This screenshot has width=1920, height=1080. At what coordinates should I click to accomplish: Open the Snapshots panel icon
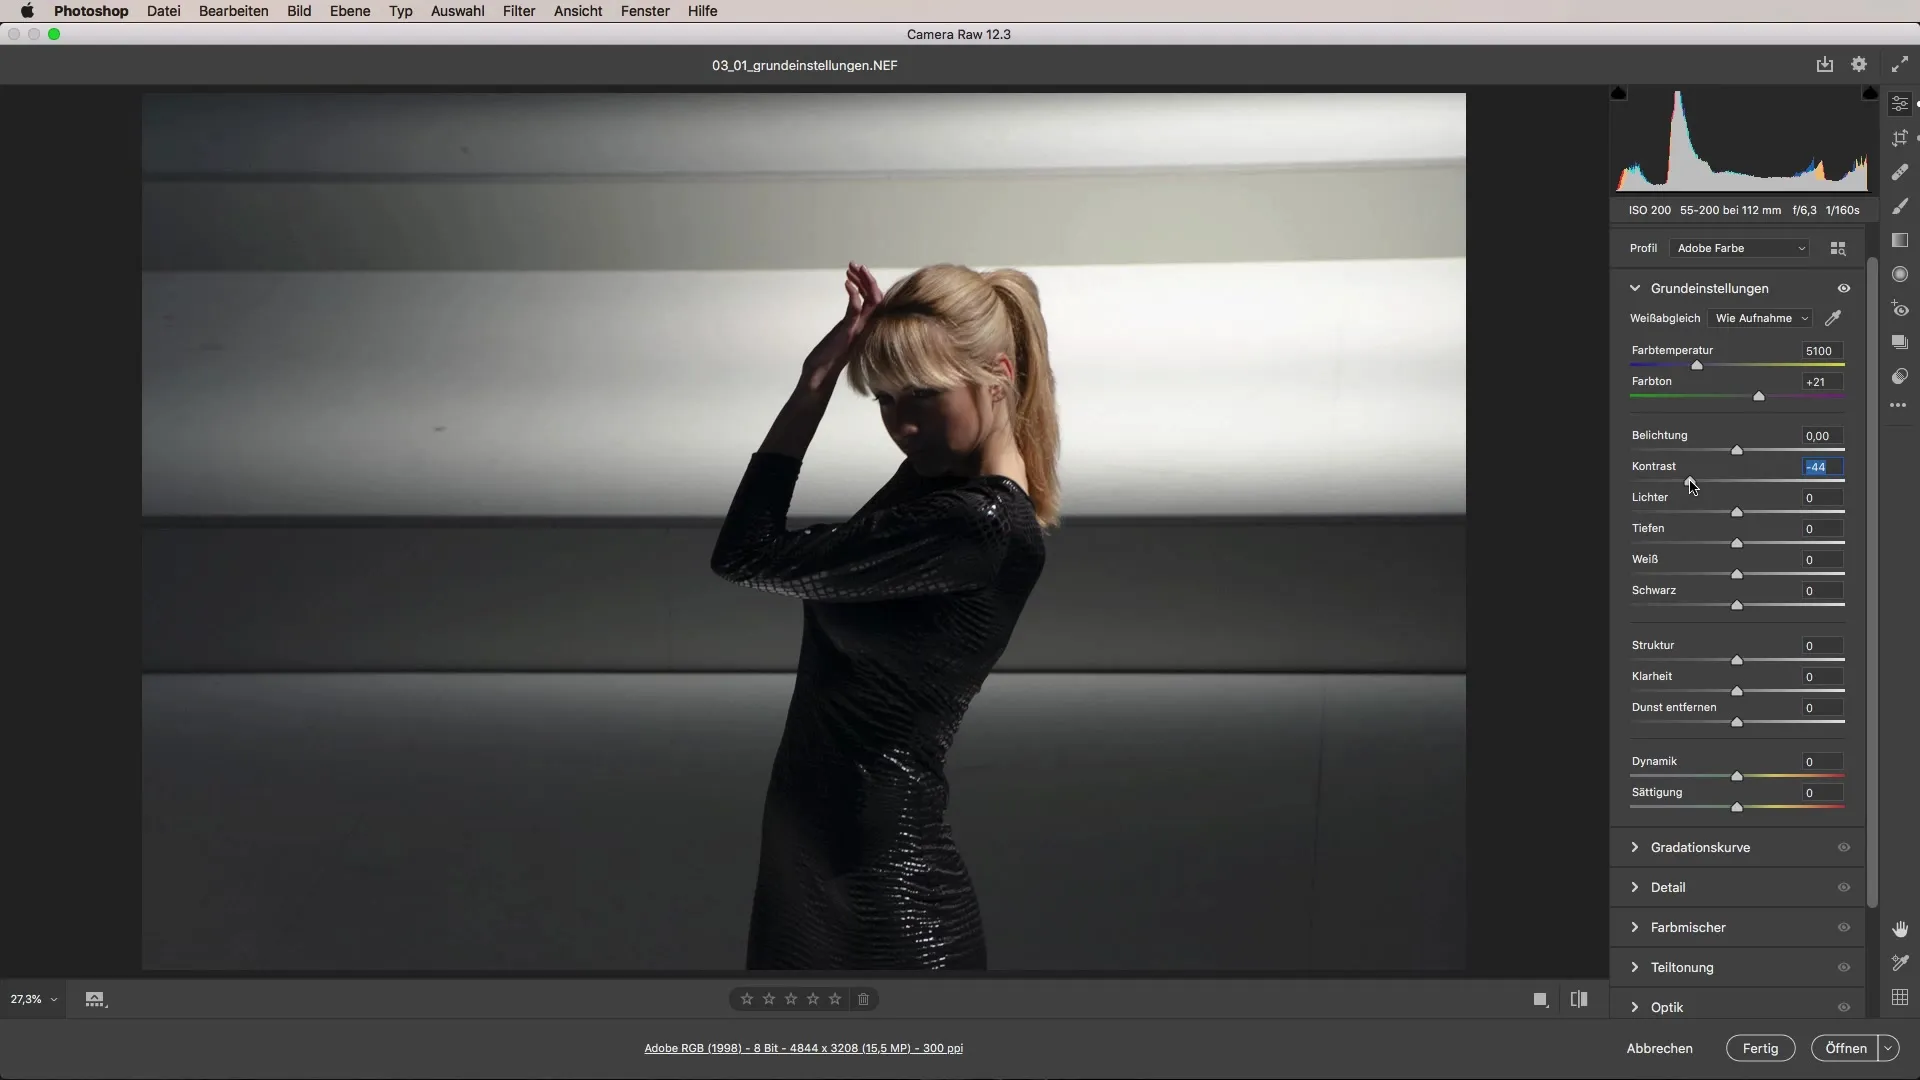pyautogui.click(x=1900, y=343)
